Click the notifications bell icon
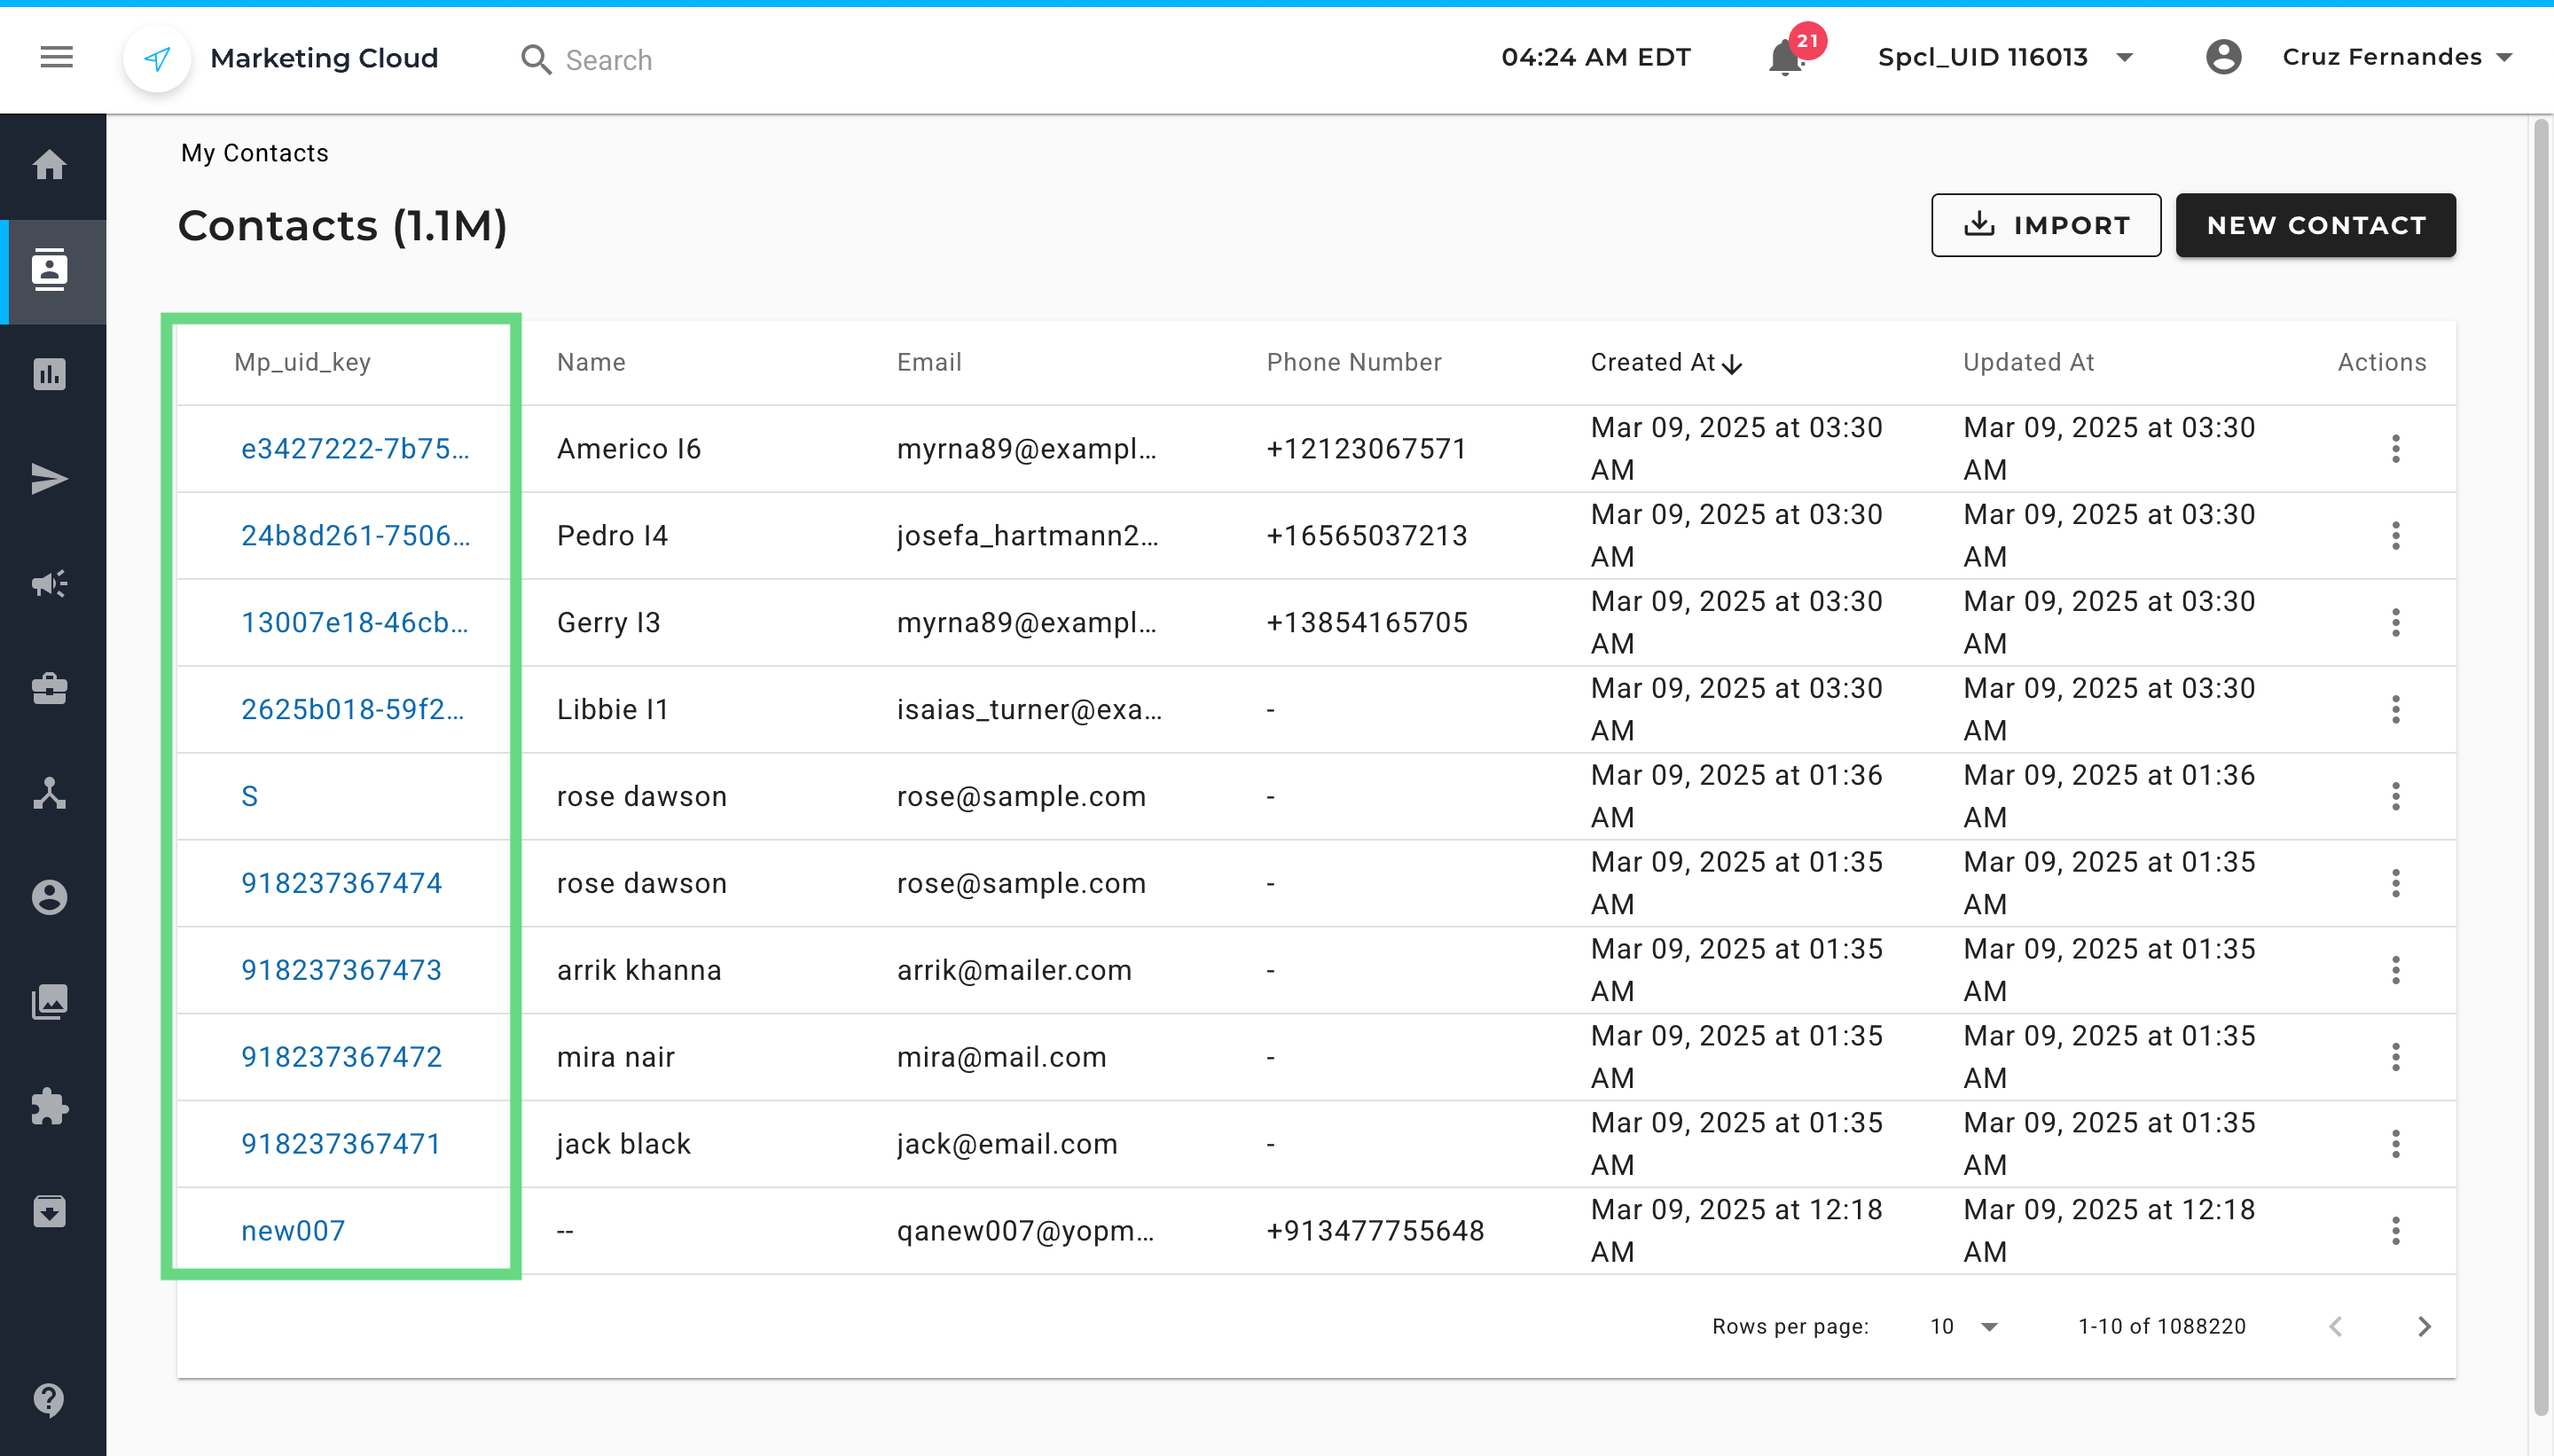Screen dimensions: 2554x1456 (1785, 58)
